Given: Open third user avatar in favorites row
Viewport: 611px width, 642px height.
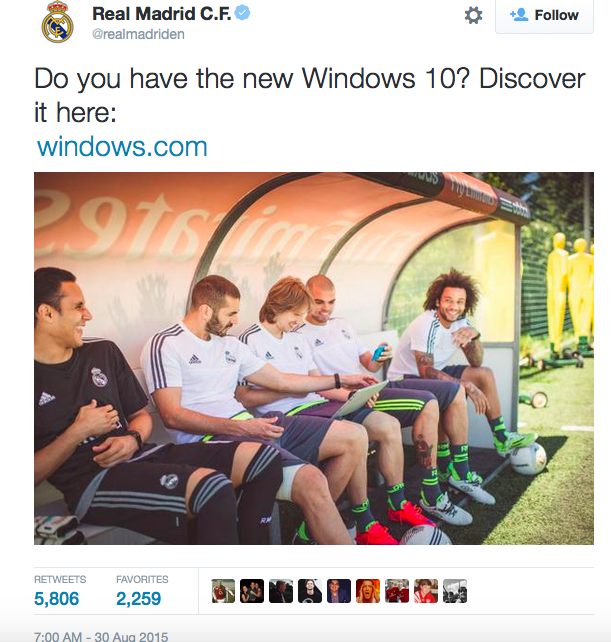Looking at the screenshot, I should (x=281, y=591).
